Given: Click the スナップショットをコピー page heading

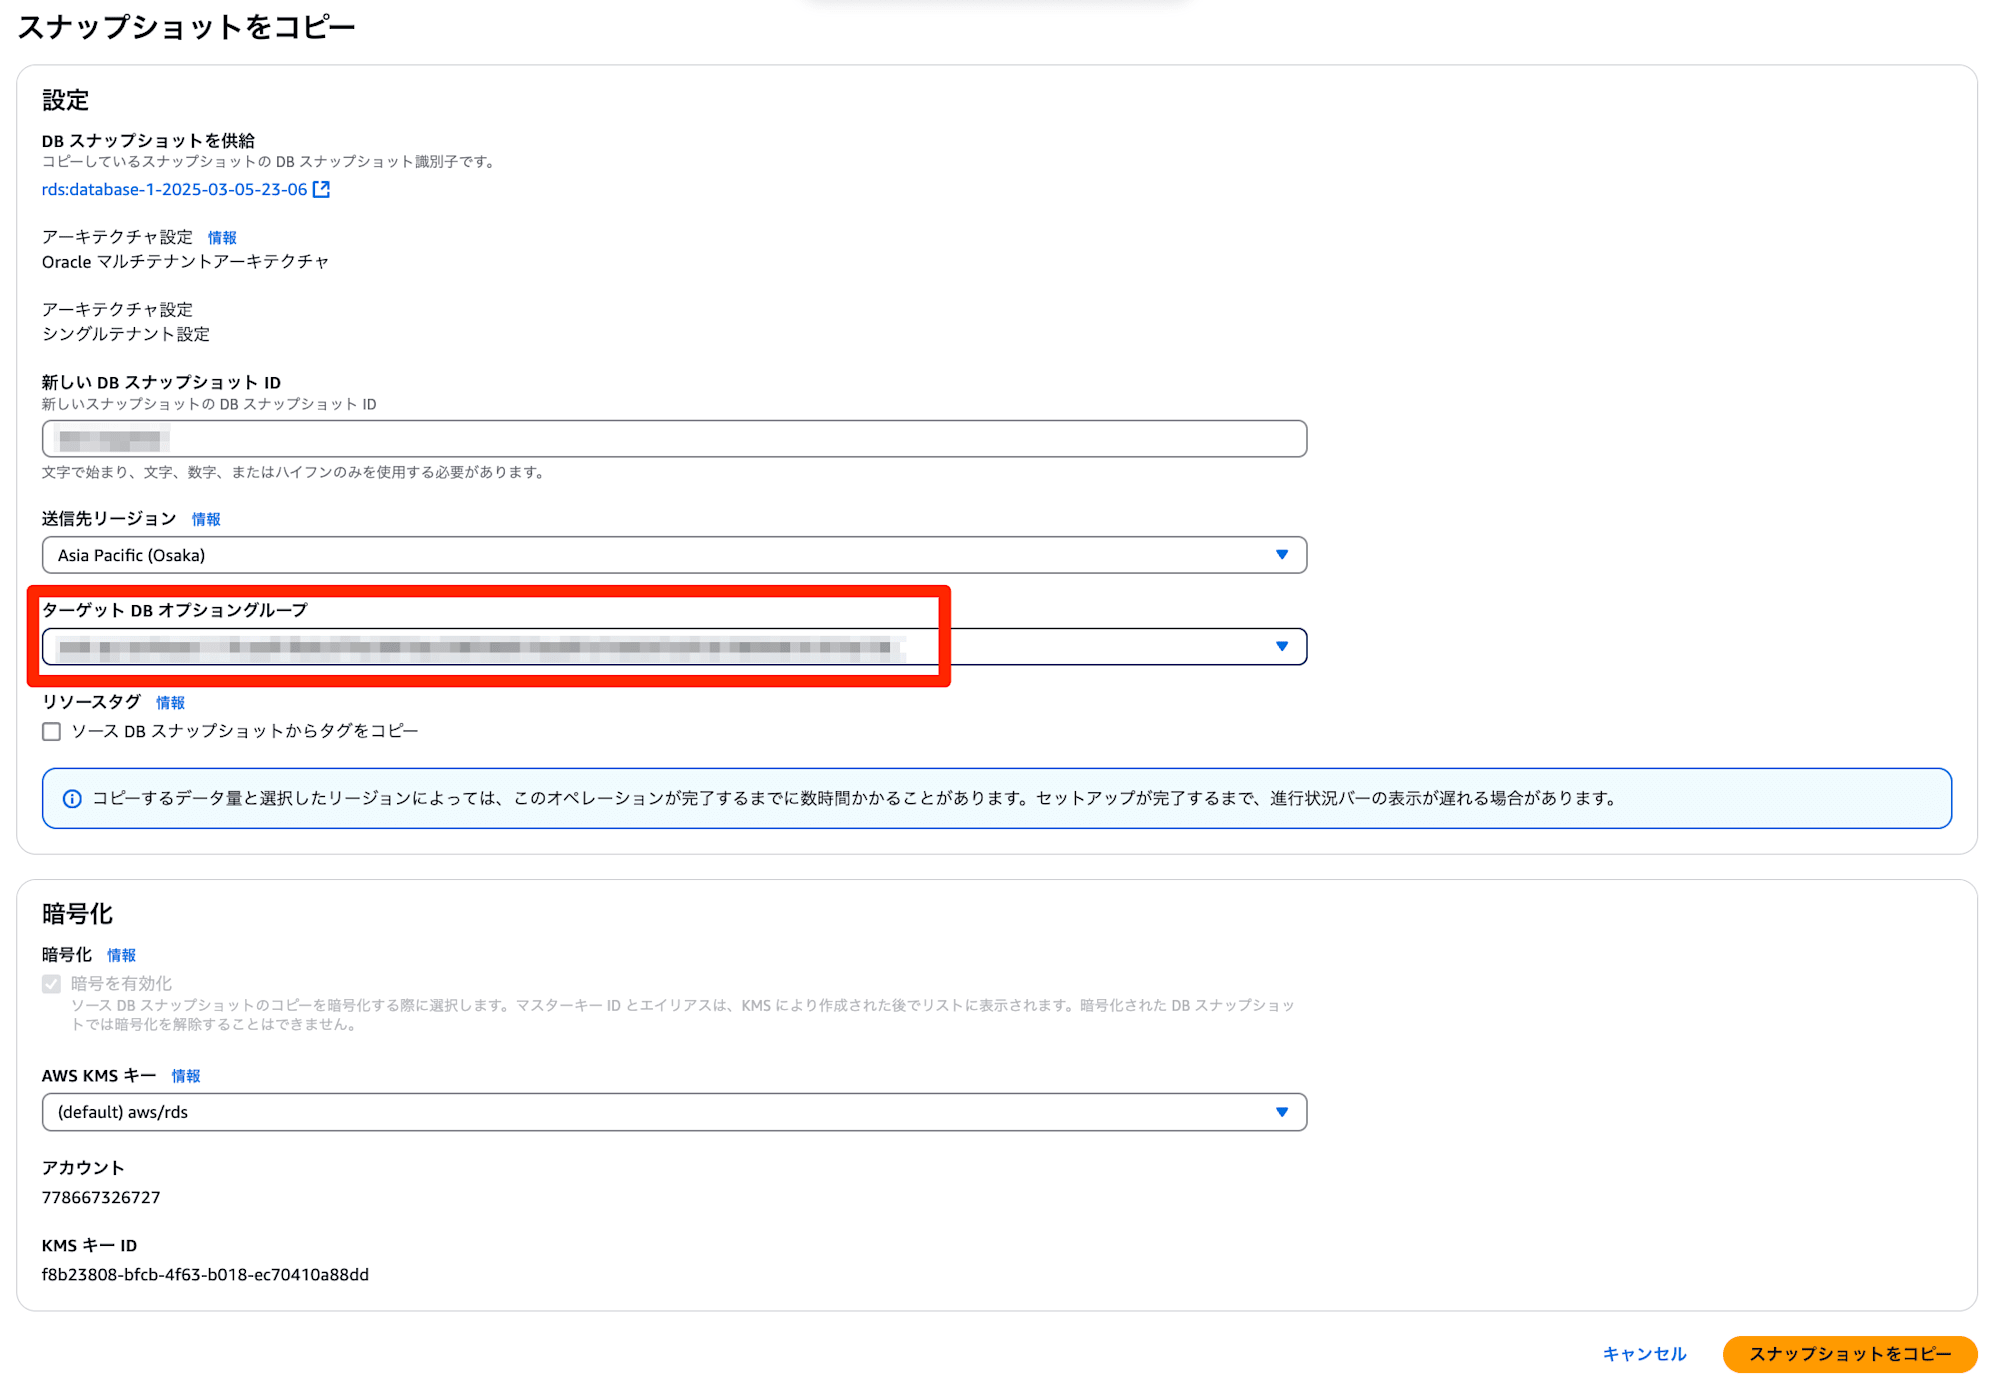Looking at the screenshot, I should point(187,27).
